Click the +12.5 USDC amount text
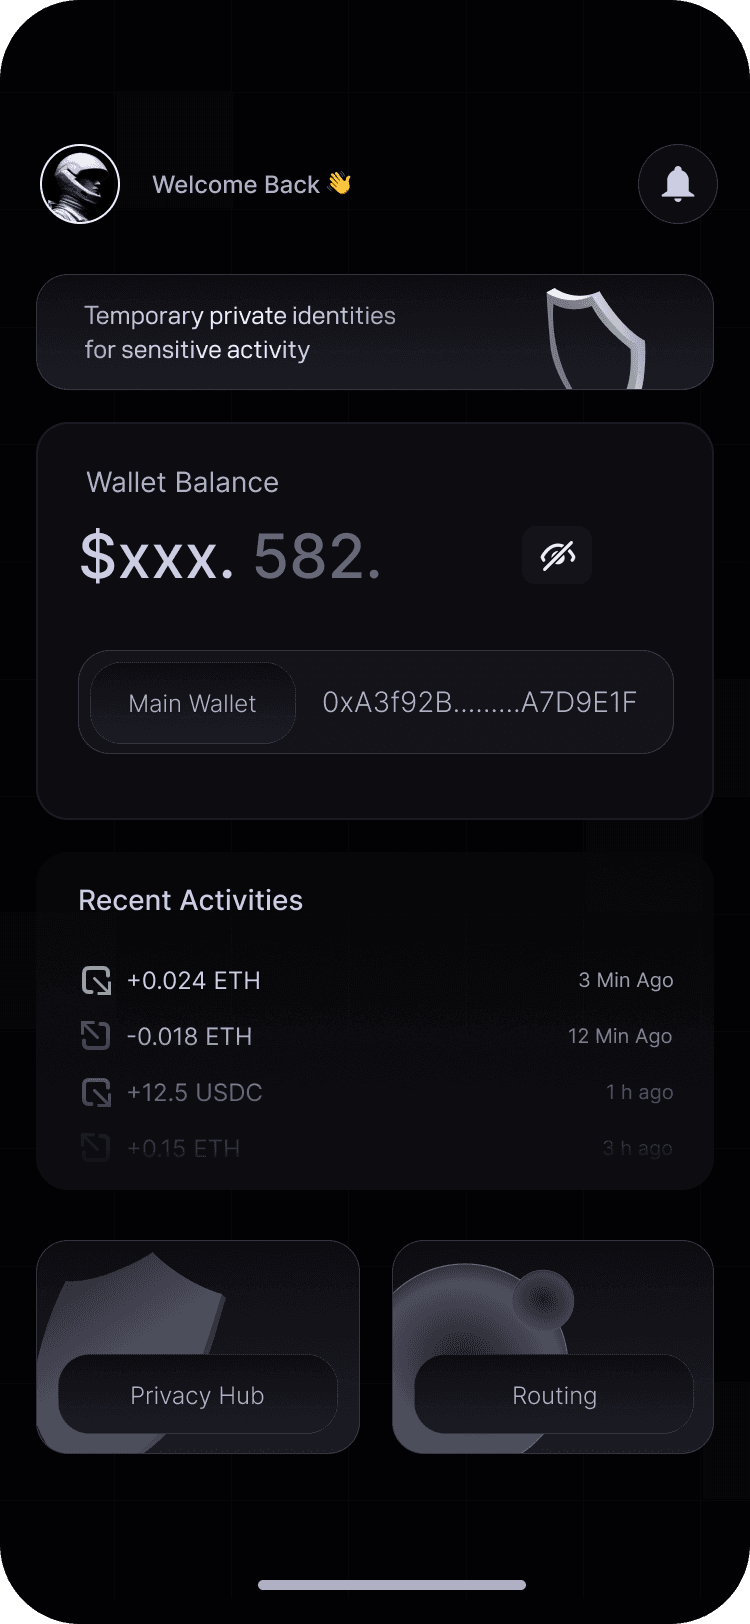Viewport: 750px width, 1624px height. tap(194, 1092)
